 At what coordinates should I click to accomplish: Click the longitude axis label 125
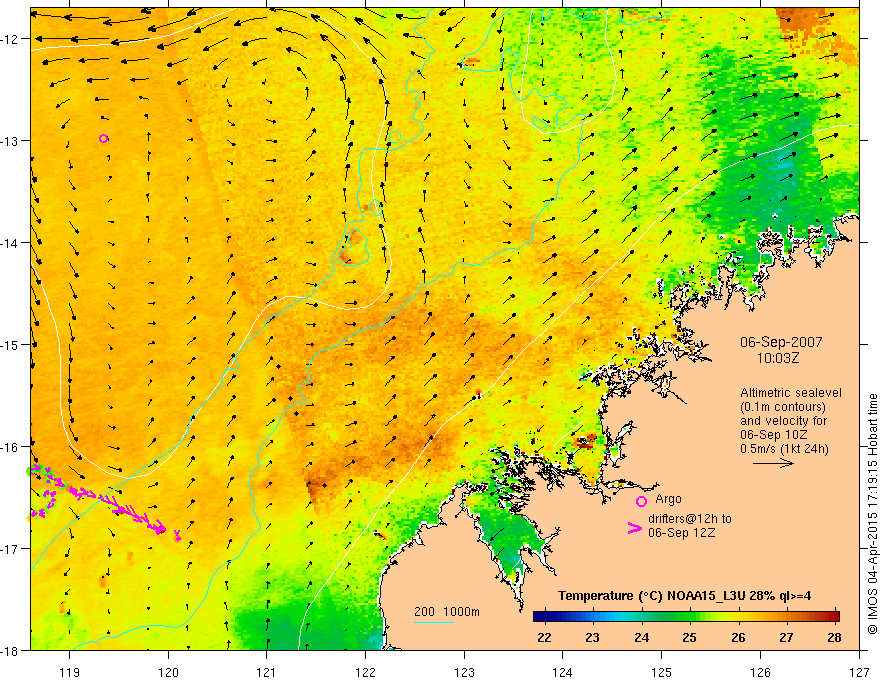pyautogui.click(x=661, y=672)
